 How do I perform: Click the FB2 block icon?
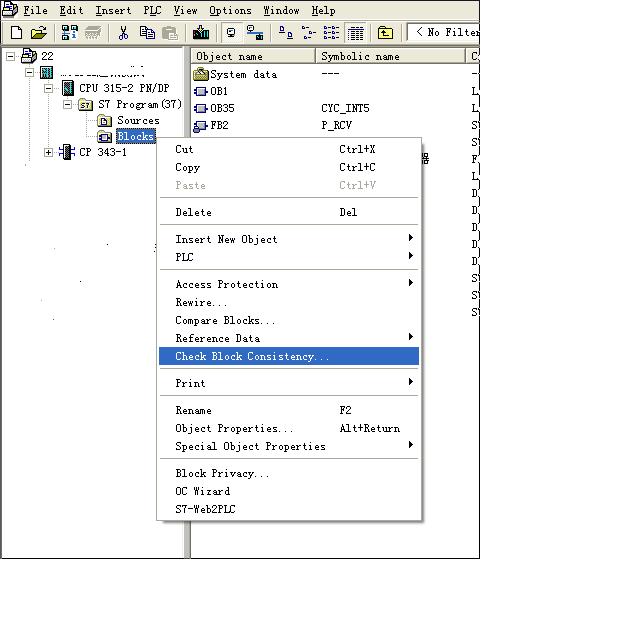pyautogui.click(x=200, y=126)
